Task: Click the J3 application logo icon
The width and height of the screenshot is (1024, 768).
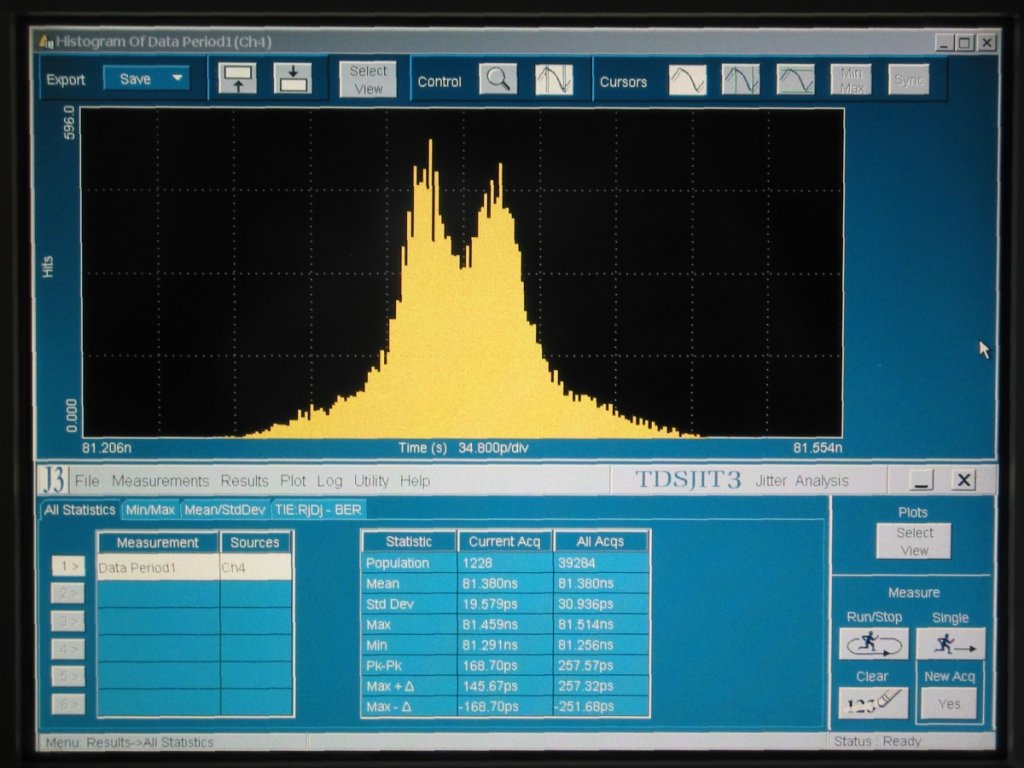Action: coord(54,480)
